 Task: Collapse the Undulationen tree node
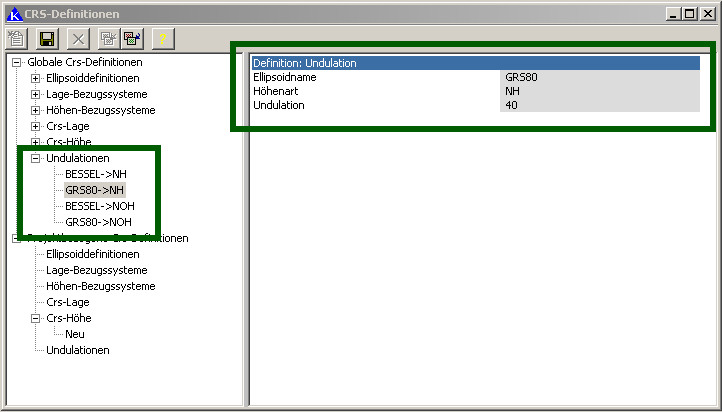point(36,158)
